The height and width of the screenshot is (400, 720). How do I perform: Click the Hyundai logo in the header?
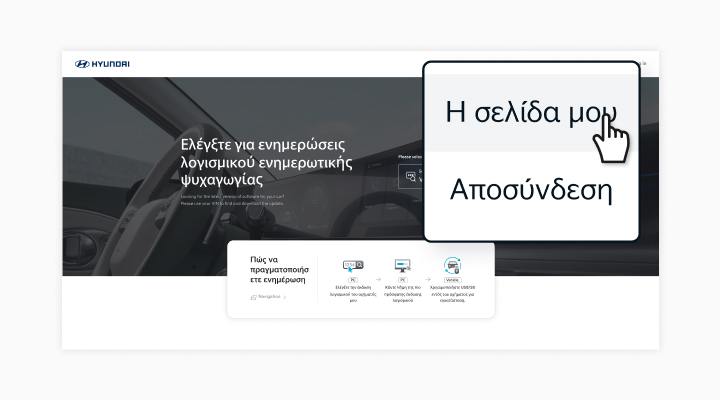[102, 64]
